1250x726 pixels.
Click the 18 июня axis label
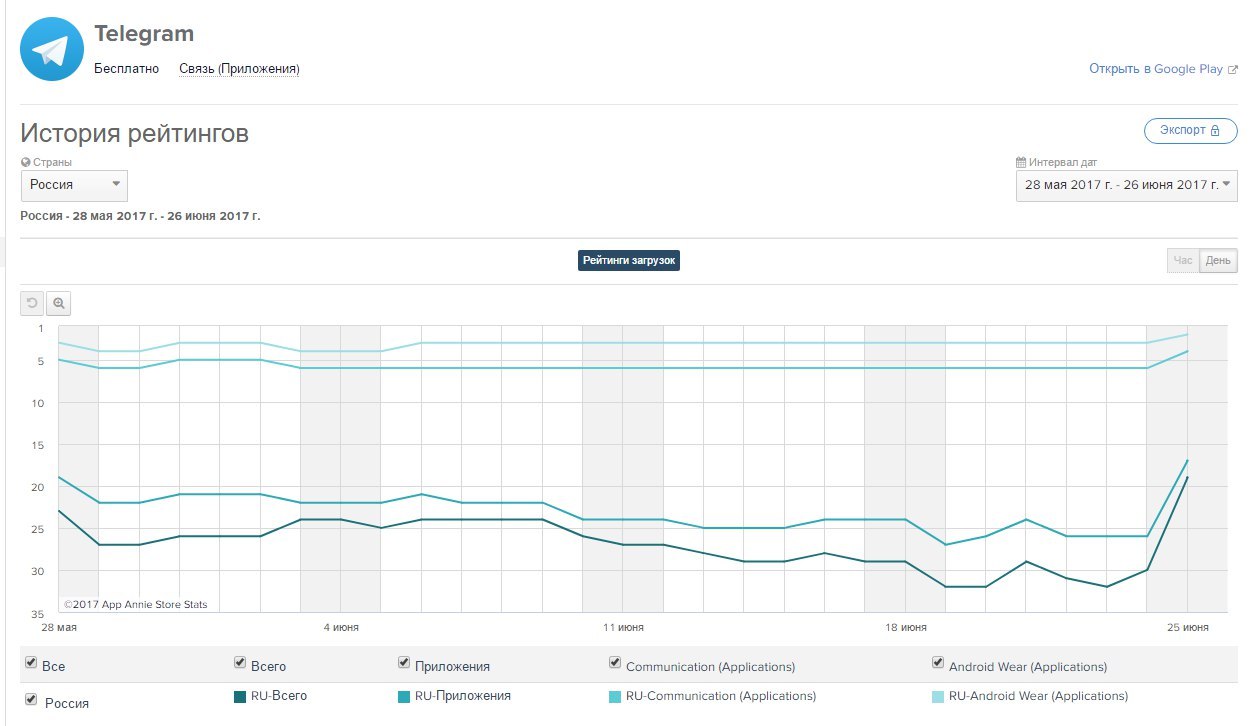905,628
